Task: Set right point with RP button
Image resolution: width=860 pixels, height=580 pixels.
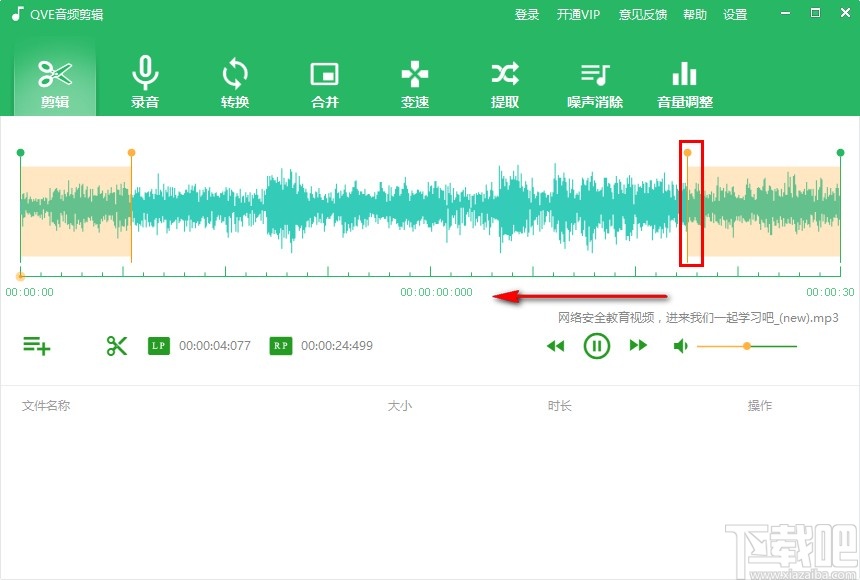Action: coord(280,346)
